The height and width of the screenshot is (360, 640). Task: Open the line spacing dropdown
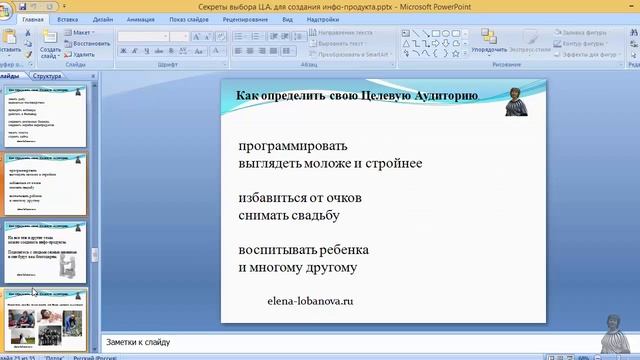pyautogui.click(x=299, y=37)
